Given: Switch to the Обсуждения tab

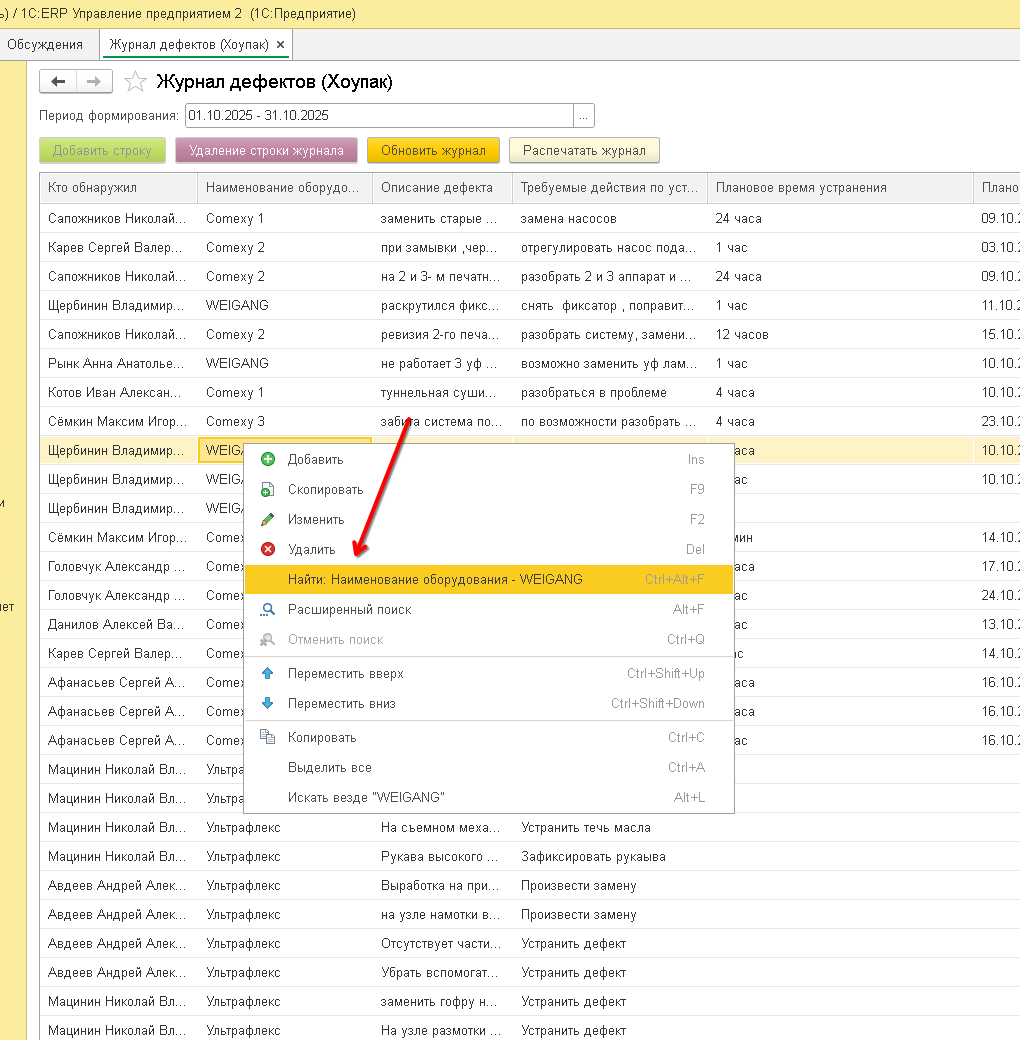Looking at the screenshot, I should tap(45, 45).
